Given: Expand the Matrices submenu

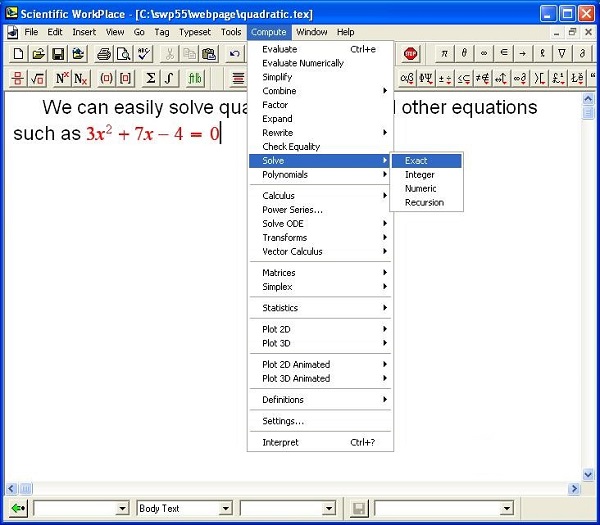Looking at the screenshot, I should [x=320, y=273].
